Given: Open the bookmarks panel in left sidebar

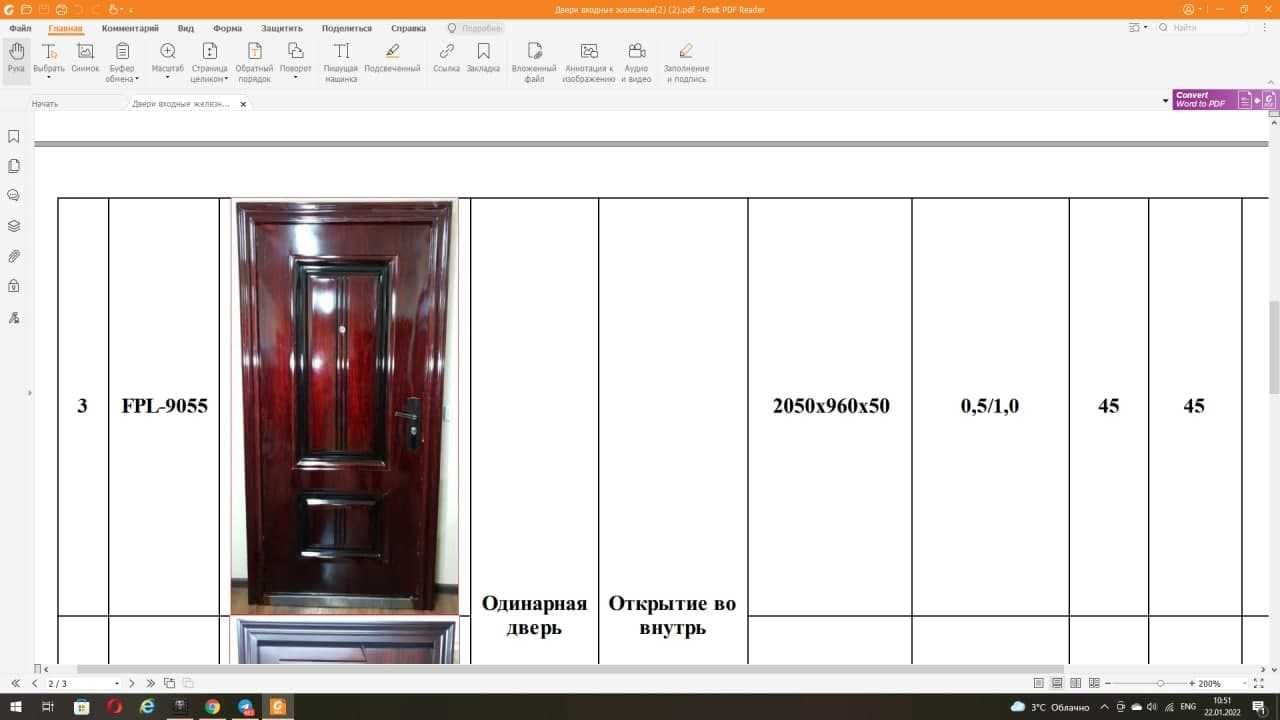Looking at the screenshot, I should [14, 136].
